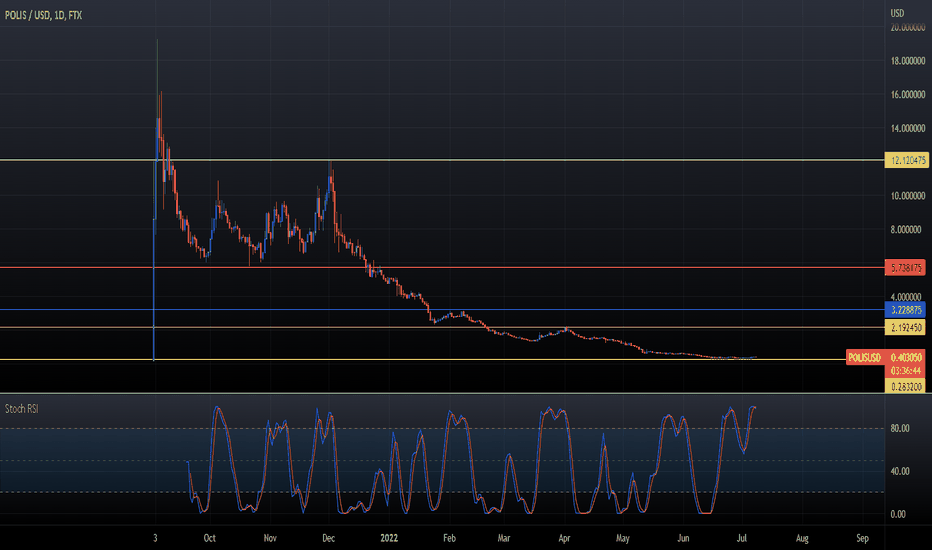
Task: Select the red horizontal line at 5.73
Action: pyautogui.click(x=442, y=268)
